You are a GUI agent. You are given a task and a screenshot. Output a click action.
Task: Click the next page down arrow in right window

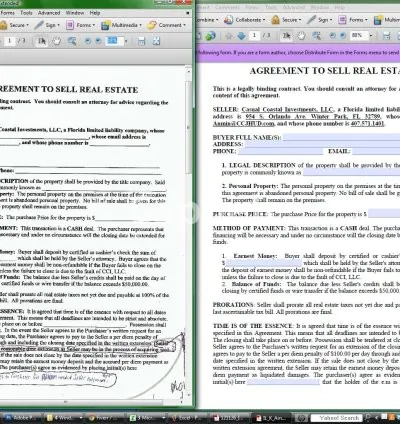point(242,36)
